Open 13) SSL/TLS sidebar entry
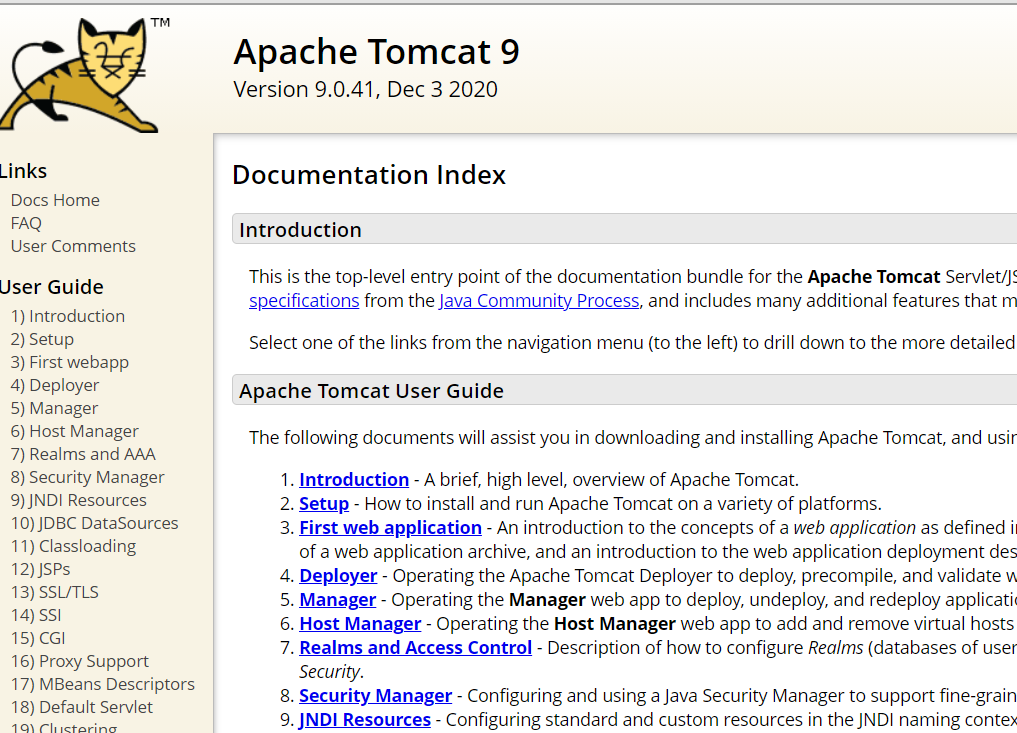This screenshot has height=733, width=1017. pos(54,592)
